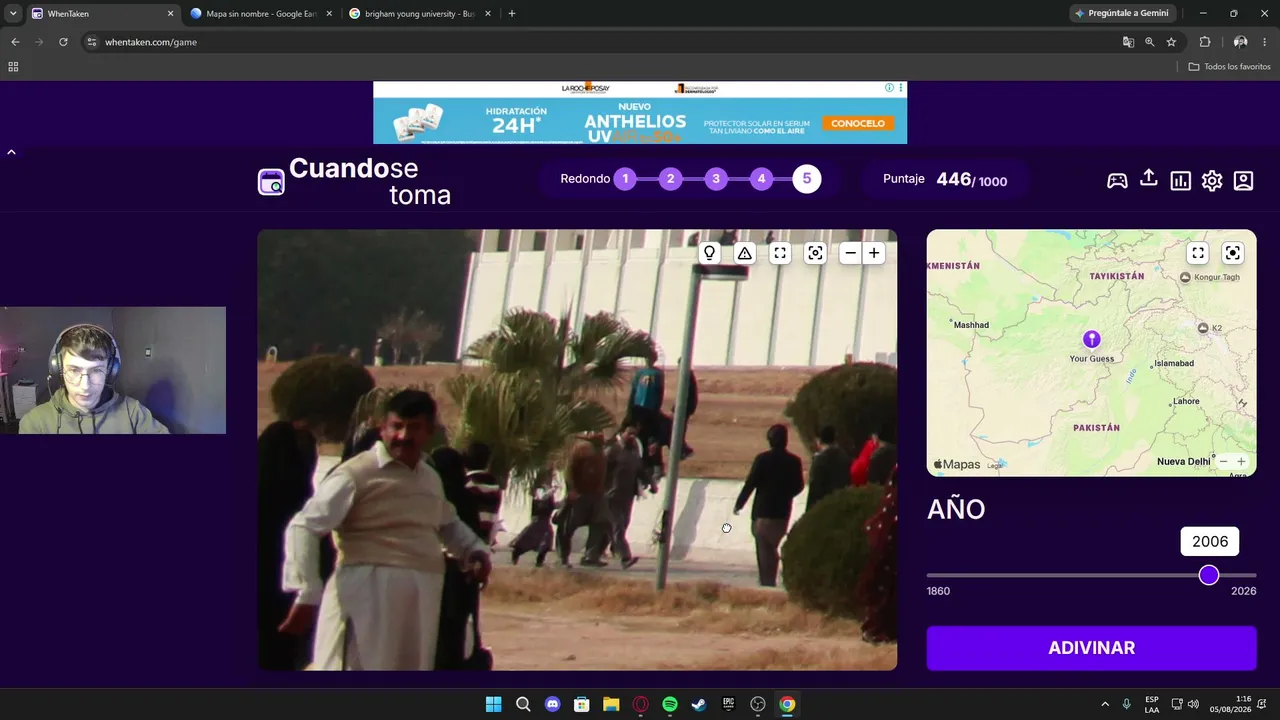View site information icon in address bar
The image size is (1280, 720).
tap(92, 42)
